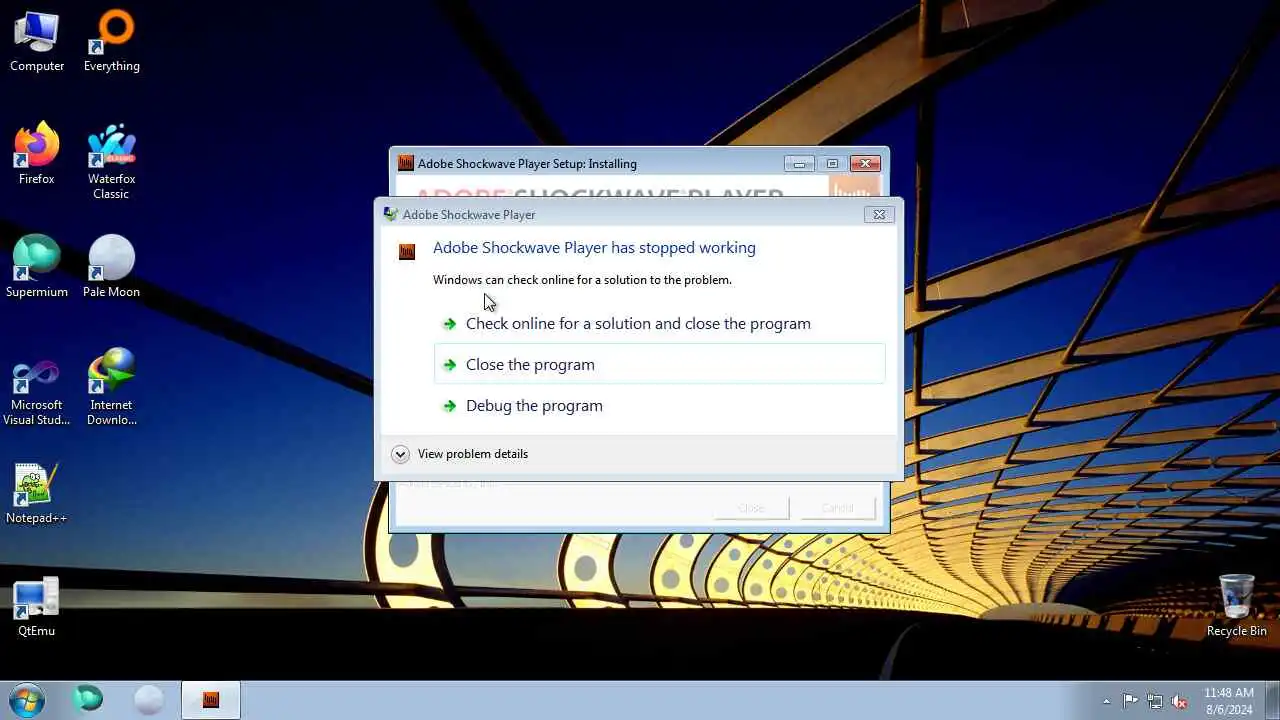Click the greyed Close button in Setup
The width and height of the screenshot is (1280, 720).
752,508
